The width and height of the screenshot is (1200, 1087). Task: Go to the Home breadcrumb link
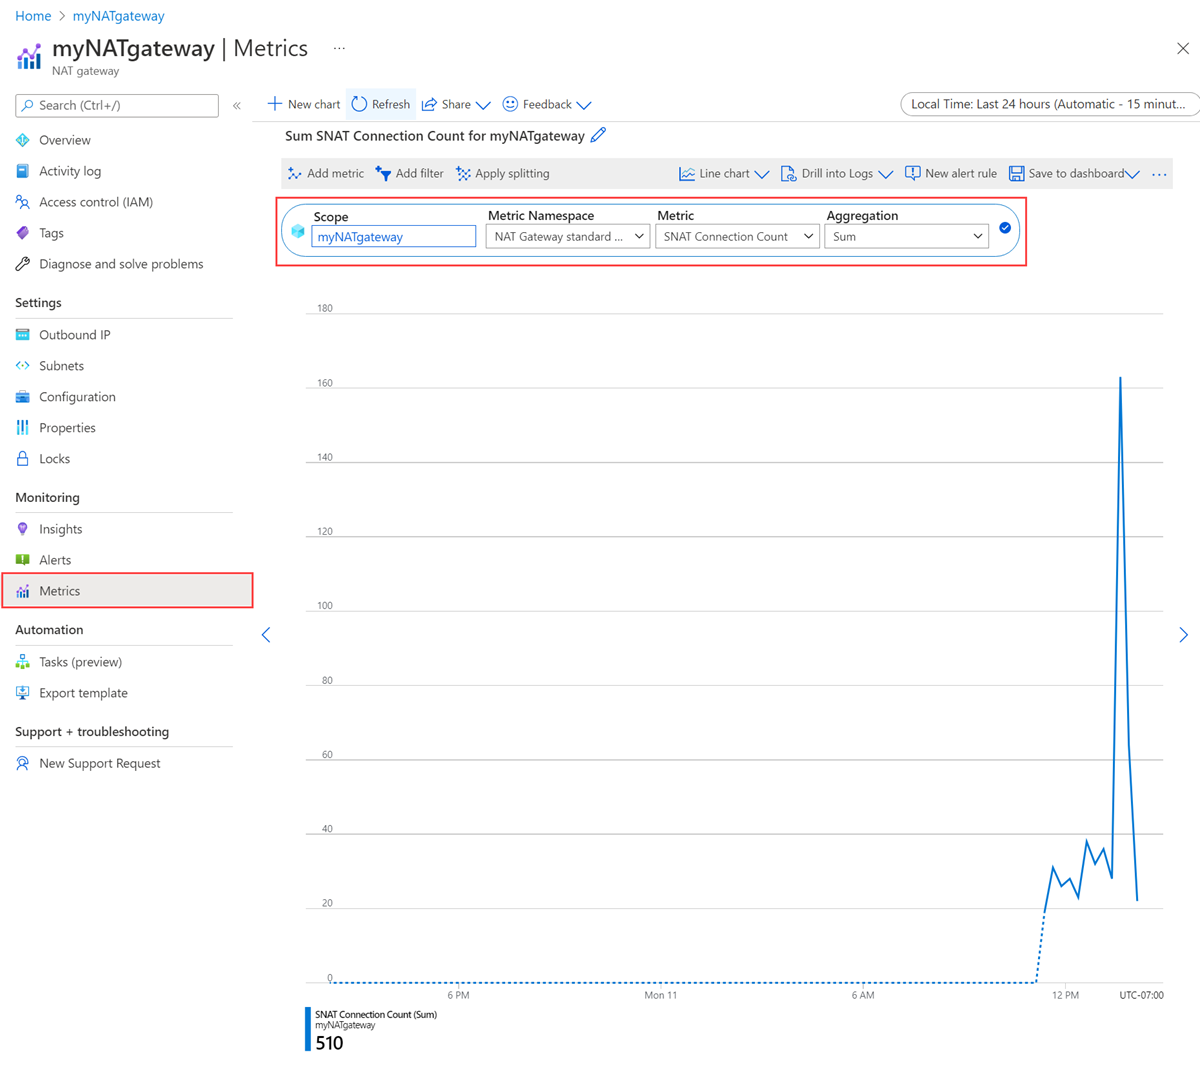(33, 16)
